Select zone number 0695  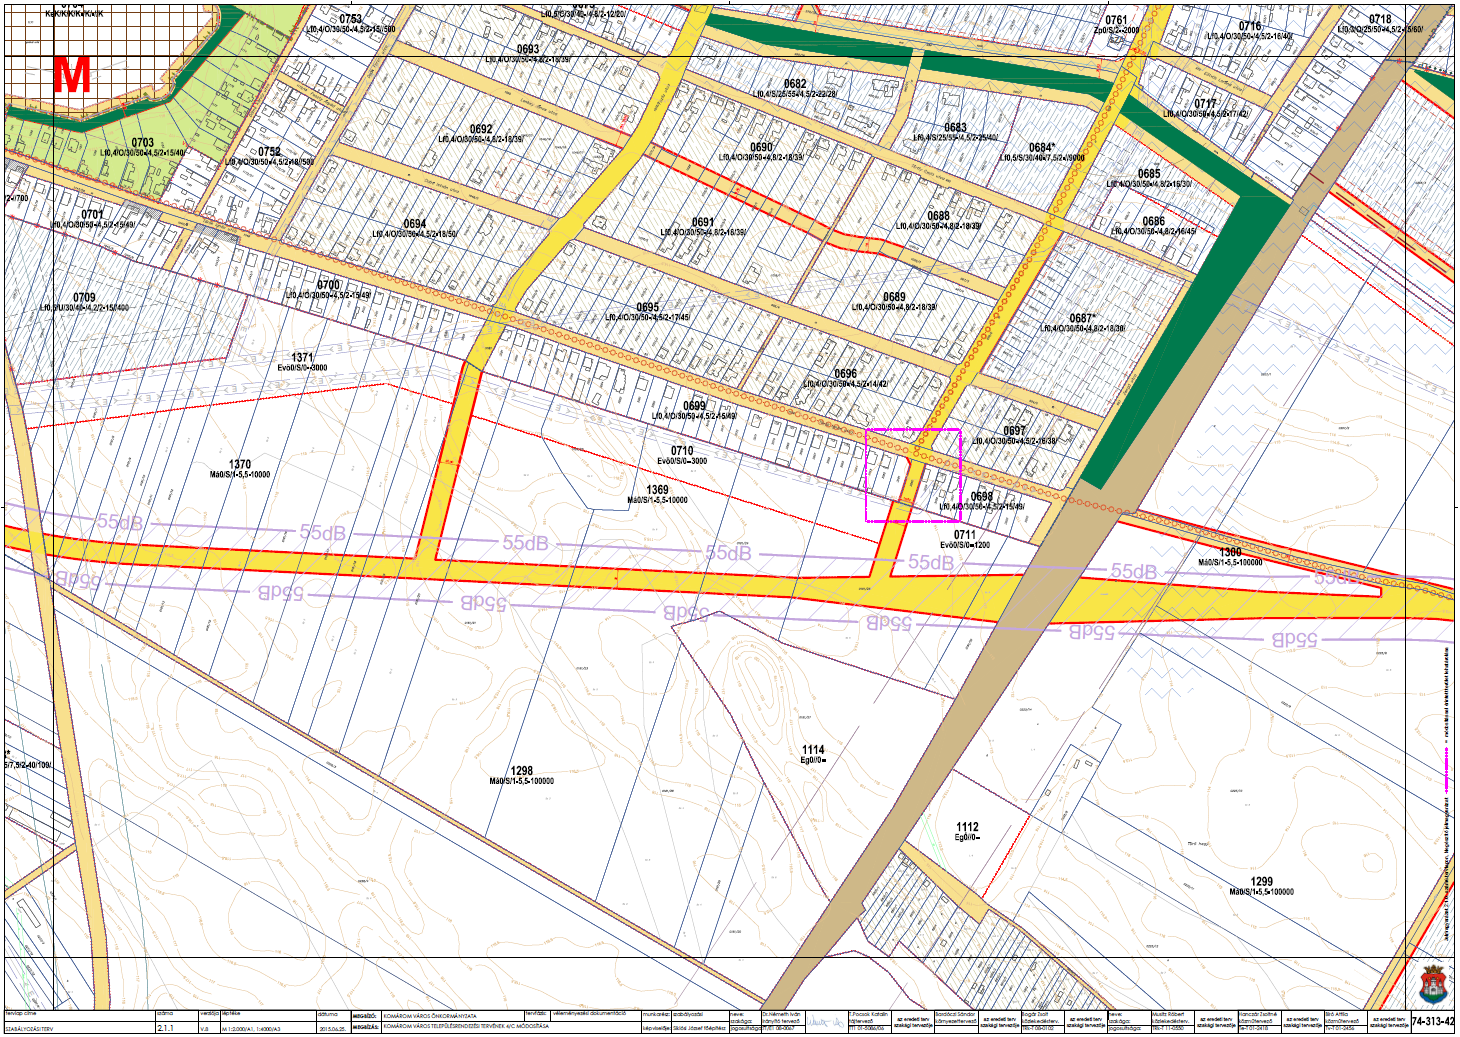coord(648,307)
